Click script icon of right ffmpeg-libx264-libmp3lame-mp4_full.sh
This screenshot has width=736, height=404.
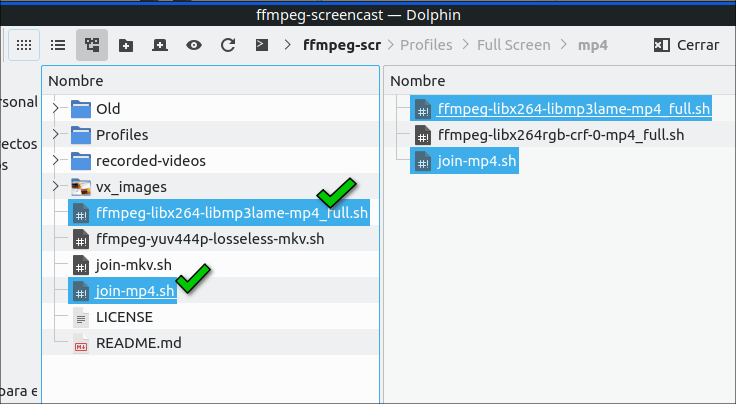coord(423,109)
